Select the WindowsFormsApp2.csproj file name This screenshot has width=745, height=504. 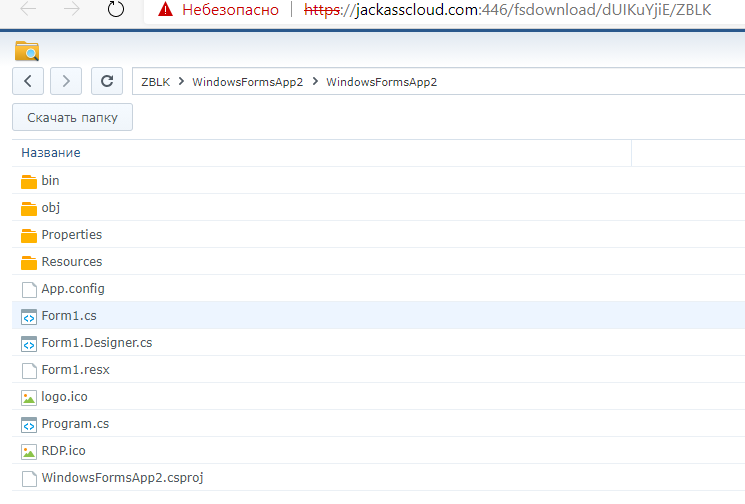click(x=123, y=478)
